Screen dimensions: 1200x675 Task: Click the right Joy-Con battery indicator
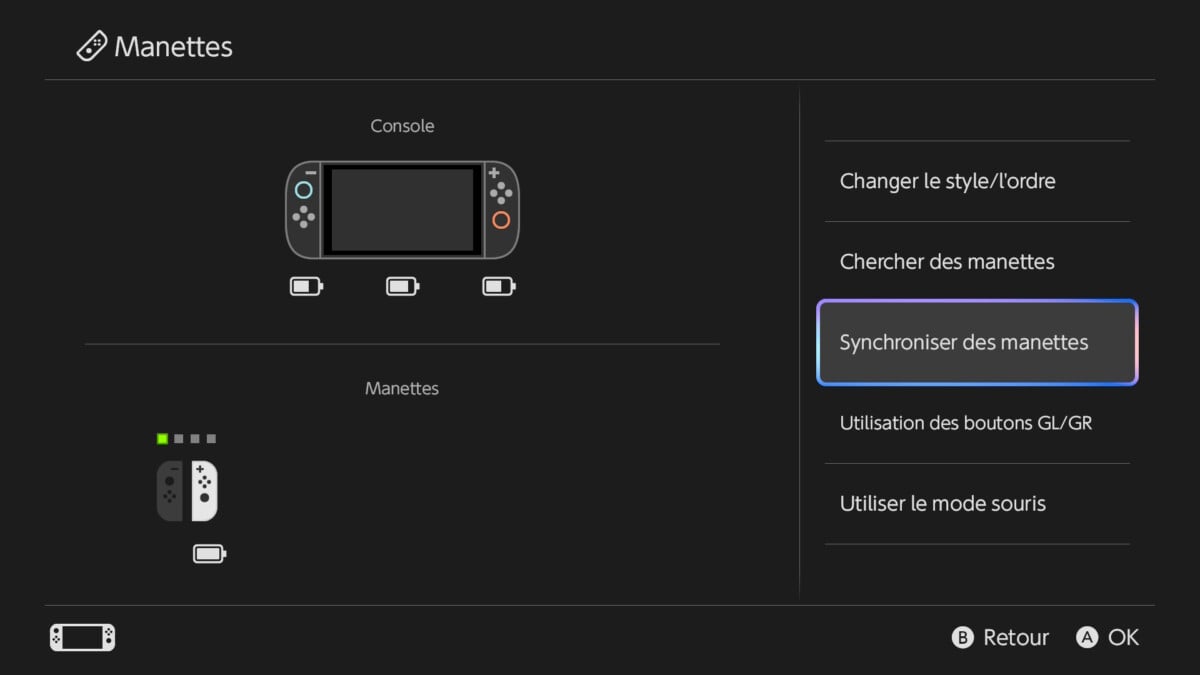[x=498, y=287]
